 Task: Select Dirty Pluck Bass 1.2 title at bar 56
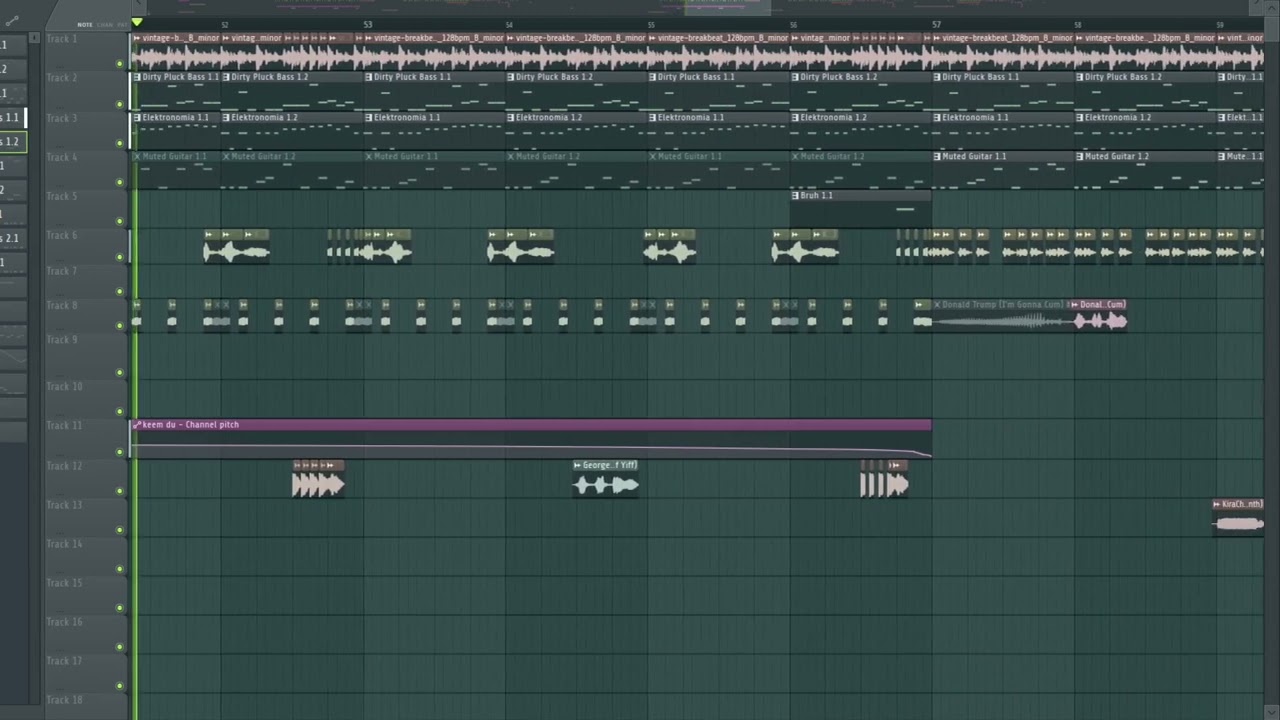coord(839,77)
